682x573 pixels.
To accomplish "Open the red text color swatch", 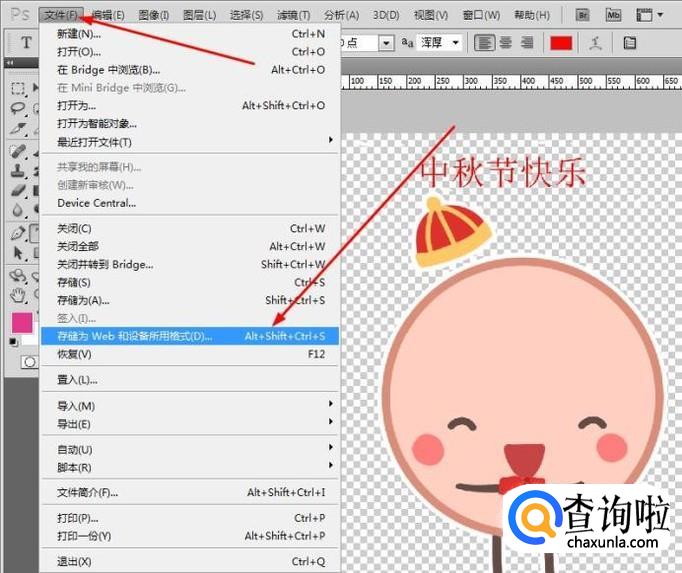I will point(561,44).
